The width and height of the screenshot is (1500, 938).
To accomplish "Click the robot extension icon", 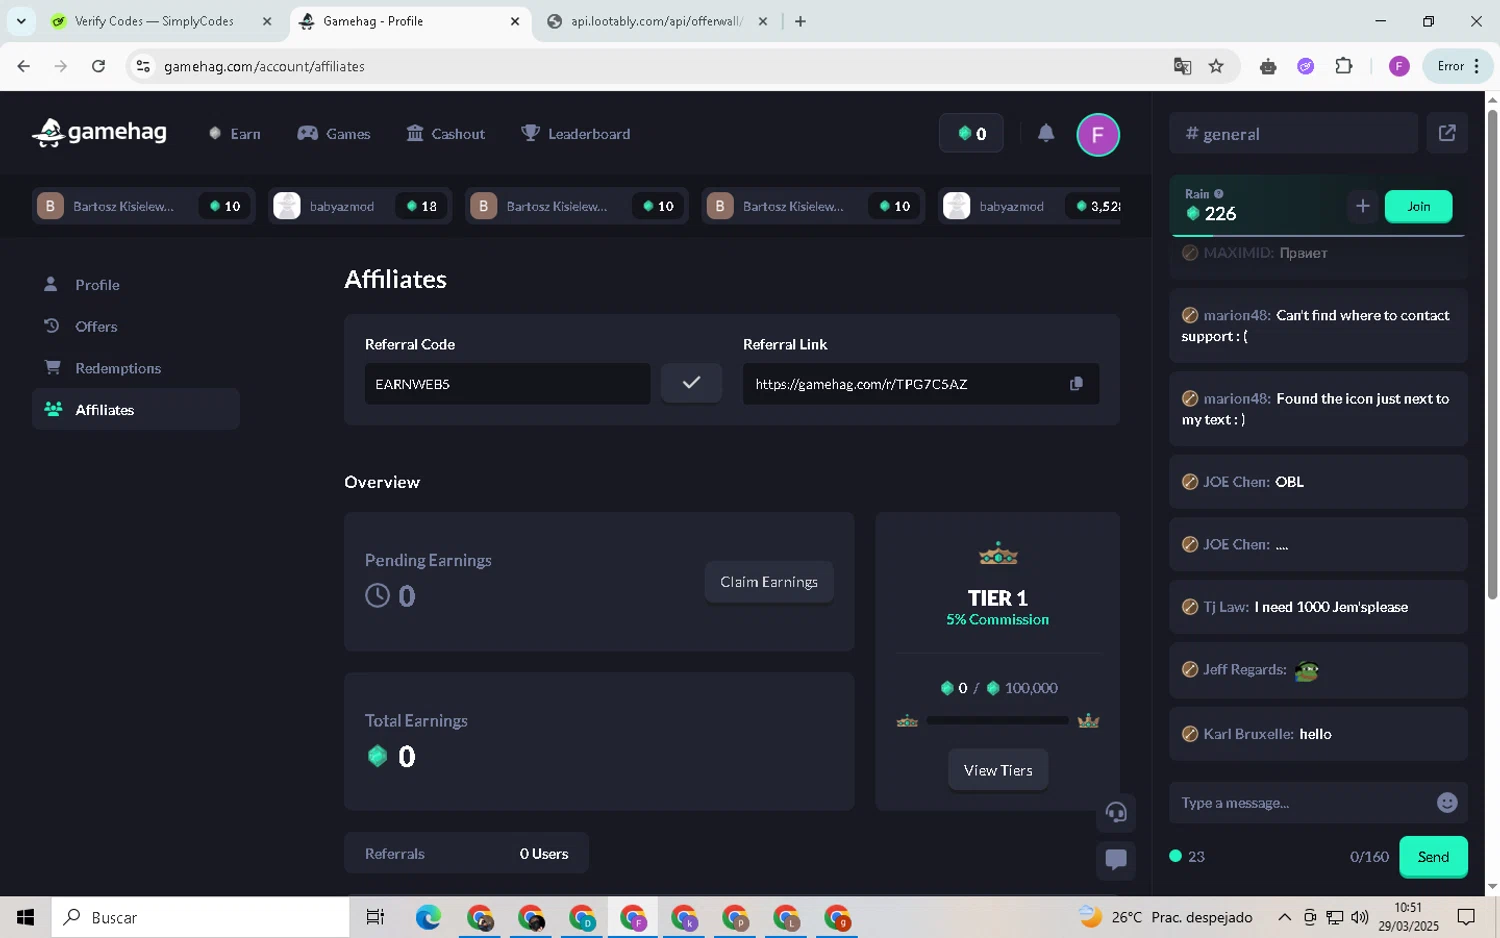I will [1268, 66].
